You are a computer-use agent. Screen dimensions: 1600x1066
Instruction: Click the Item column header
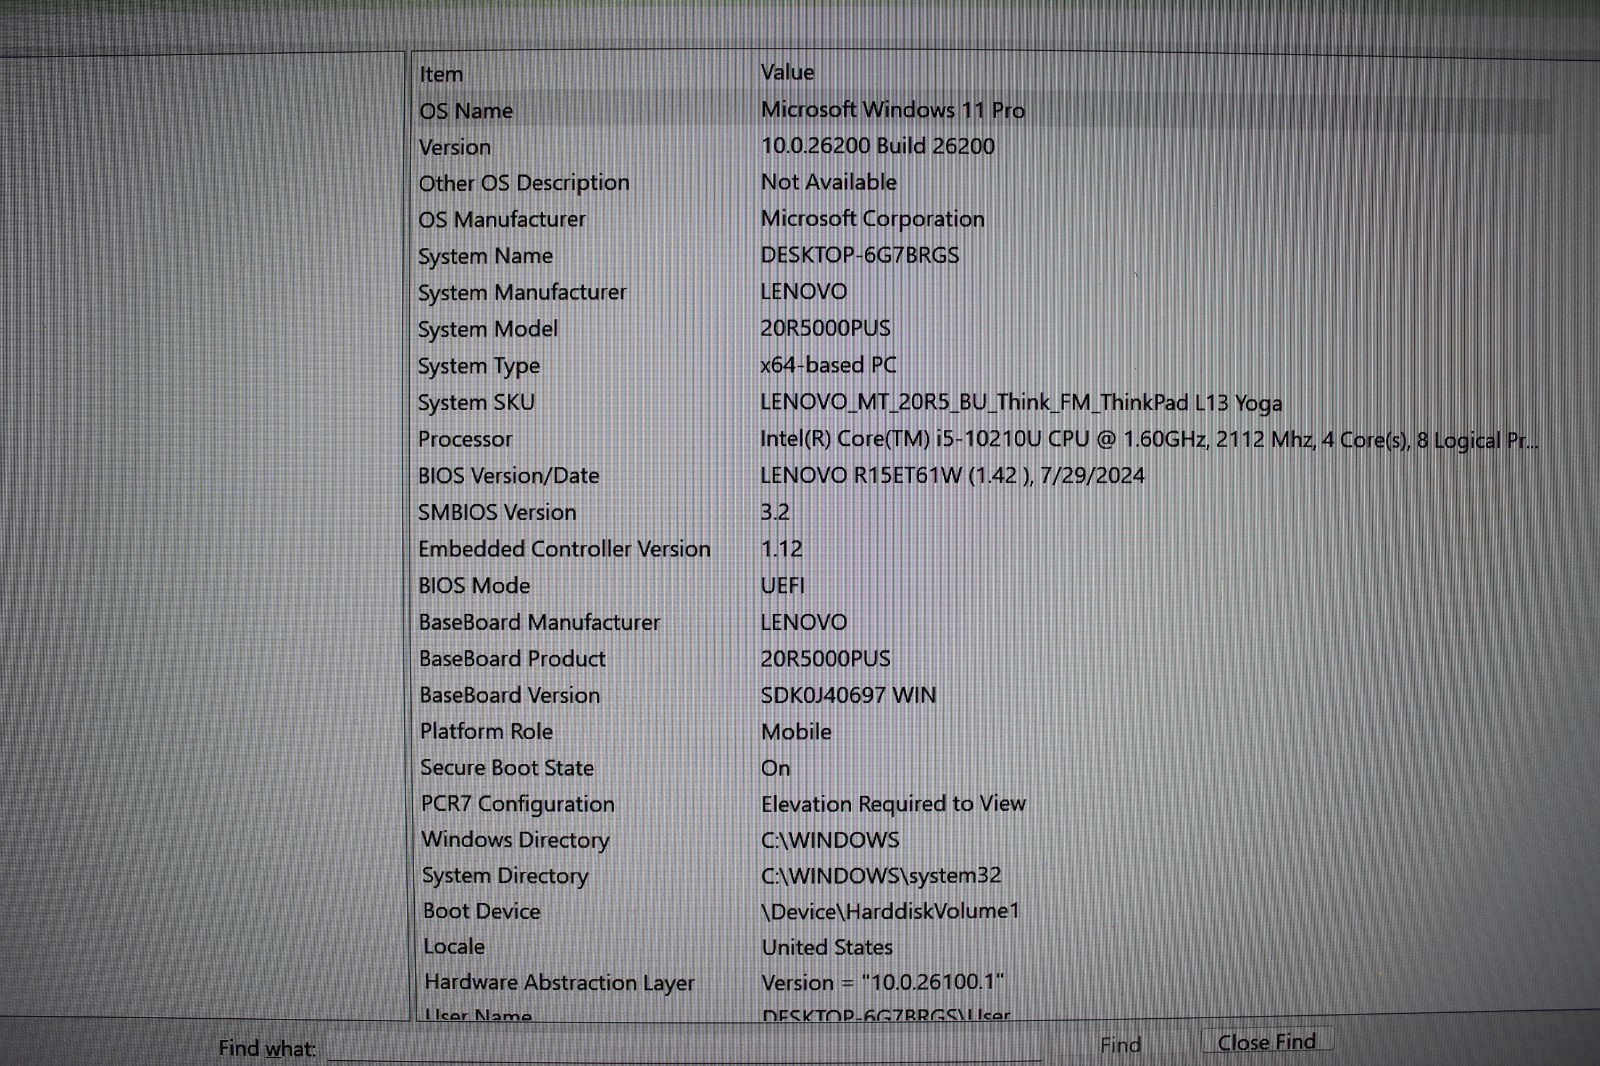(441, 74)
